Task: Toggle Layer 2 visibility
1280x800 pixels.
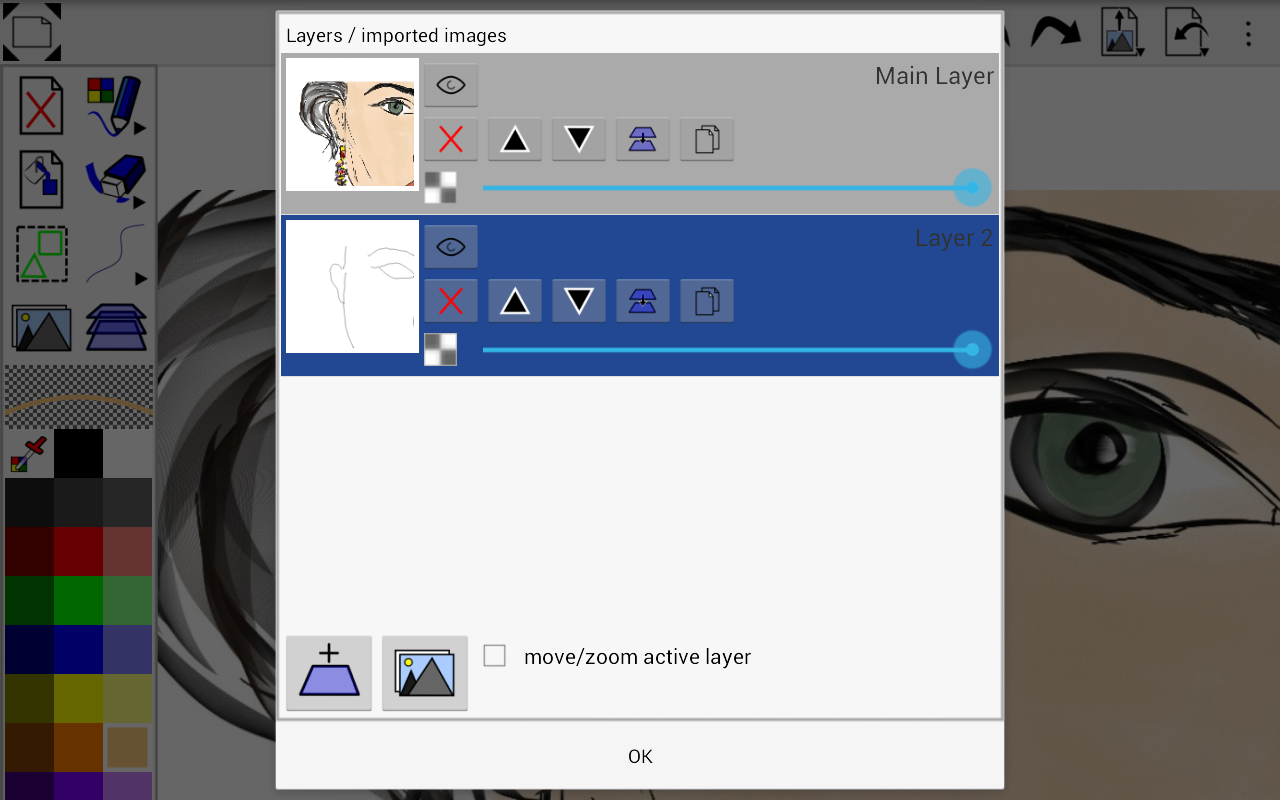Action: coord(450,245)
